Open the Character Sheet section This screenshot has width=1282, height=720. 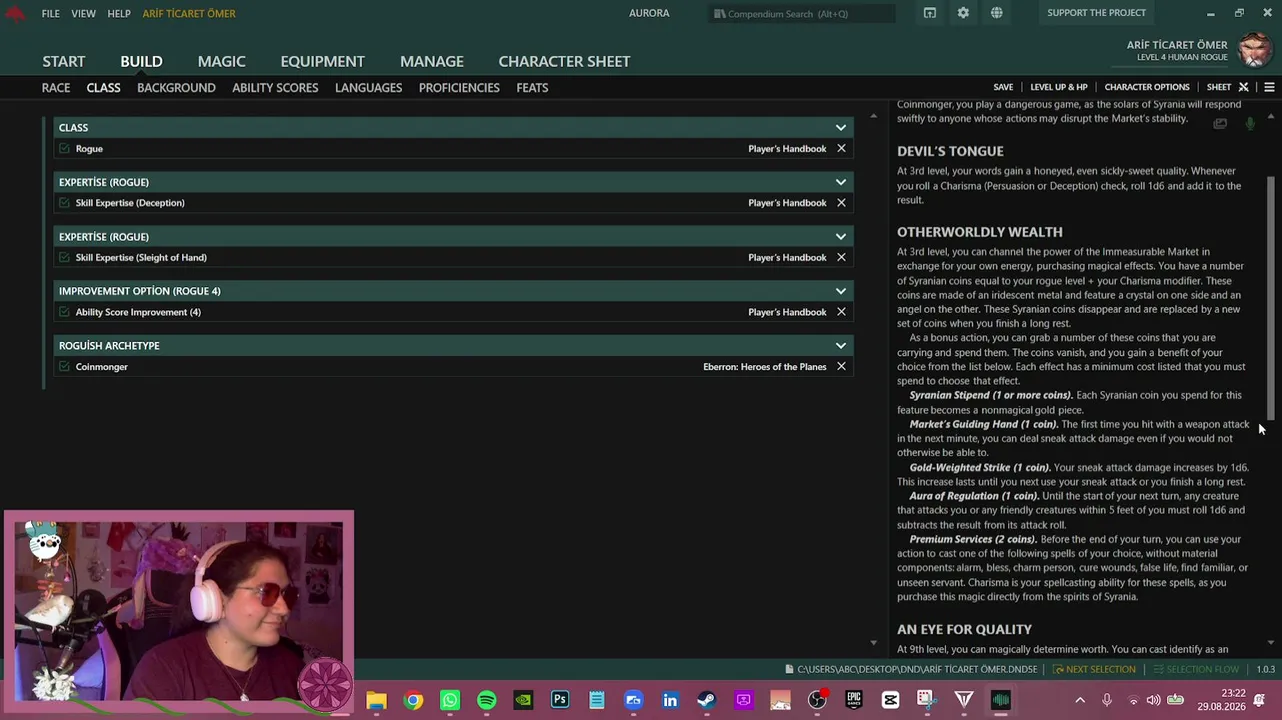click(564, 61)
